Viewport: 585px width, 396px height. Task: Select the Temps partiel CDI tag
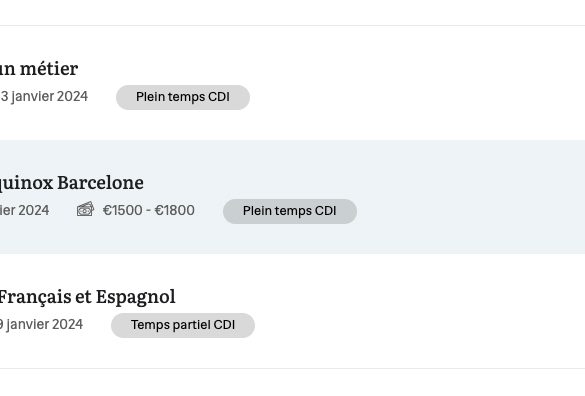click(183, 325)
